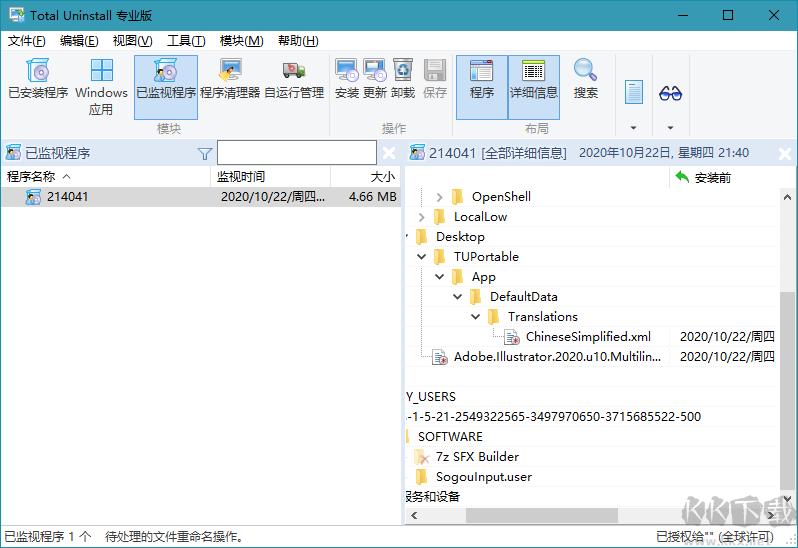Click the App folder icon

coord(458,277)
